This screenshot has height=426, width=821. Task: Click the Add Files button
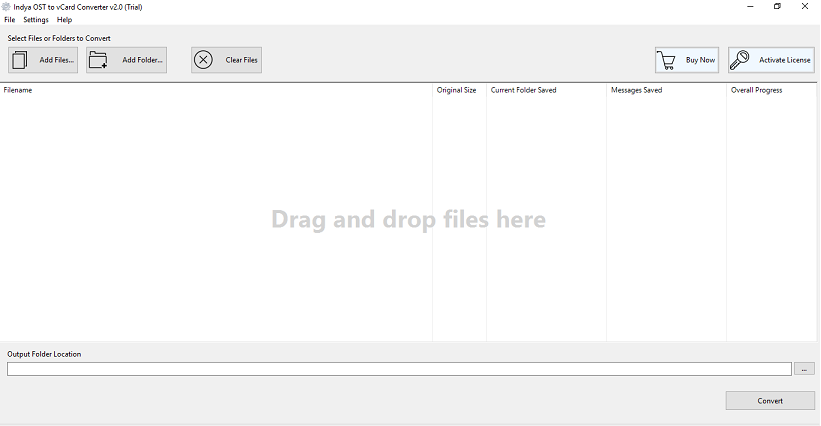(43, 60)
